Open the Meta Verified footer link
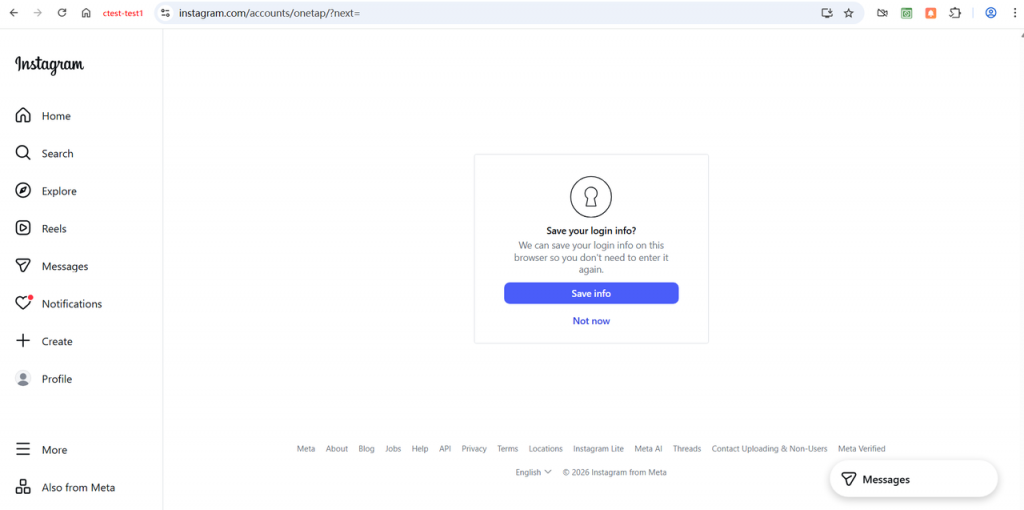 pyautogui.click(x=861, y=449)
